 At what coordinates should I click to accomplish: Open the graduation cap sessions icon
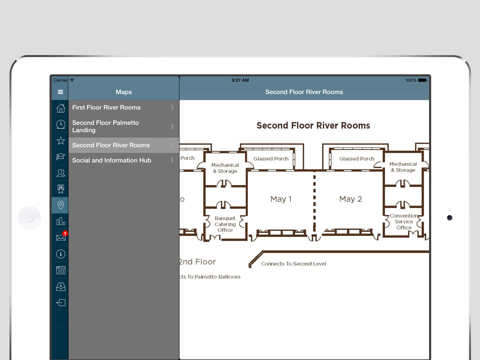61,157
